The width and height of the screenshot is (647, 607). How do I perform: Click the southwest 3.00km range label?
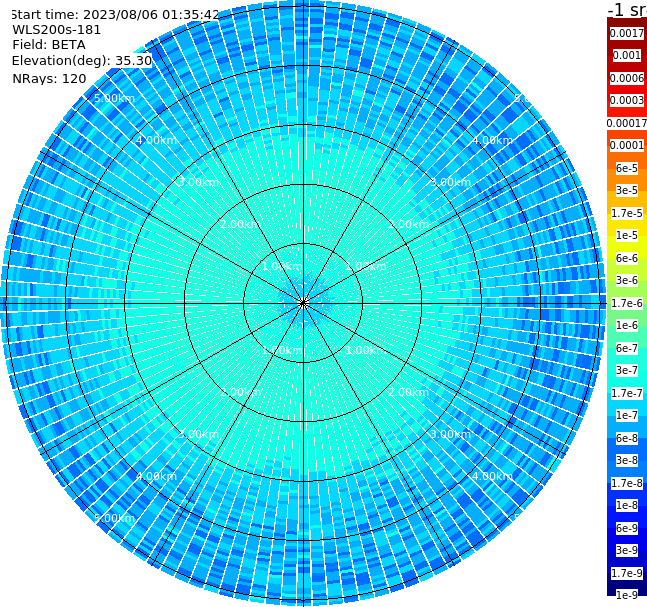(198, 434)
